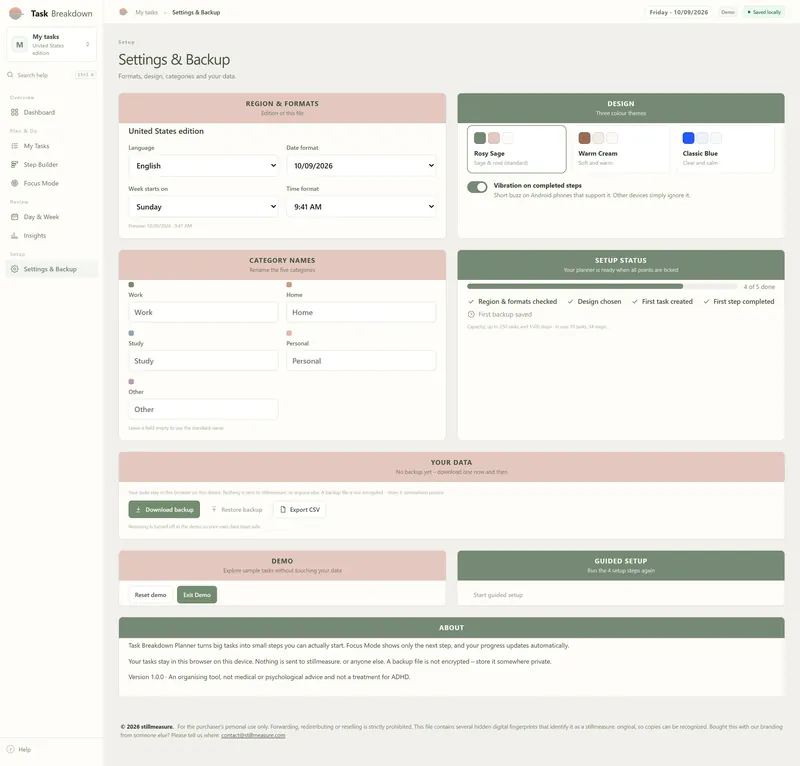800x766 pixels.
Task: Click the Settings & Backup gear icon
Action: [14, 269]
